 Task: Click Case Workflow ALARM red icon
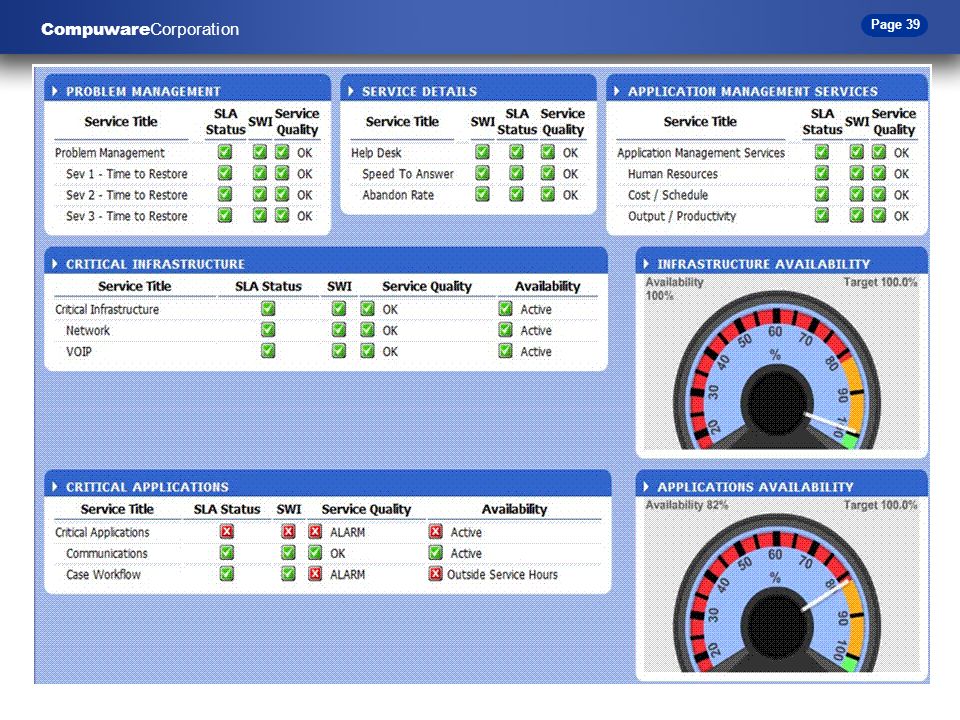[315, 574]
